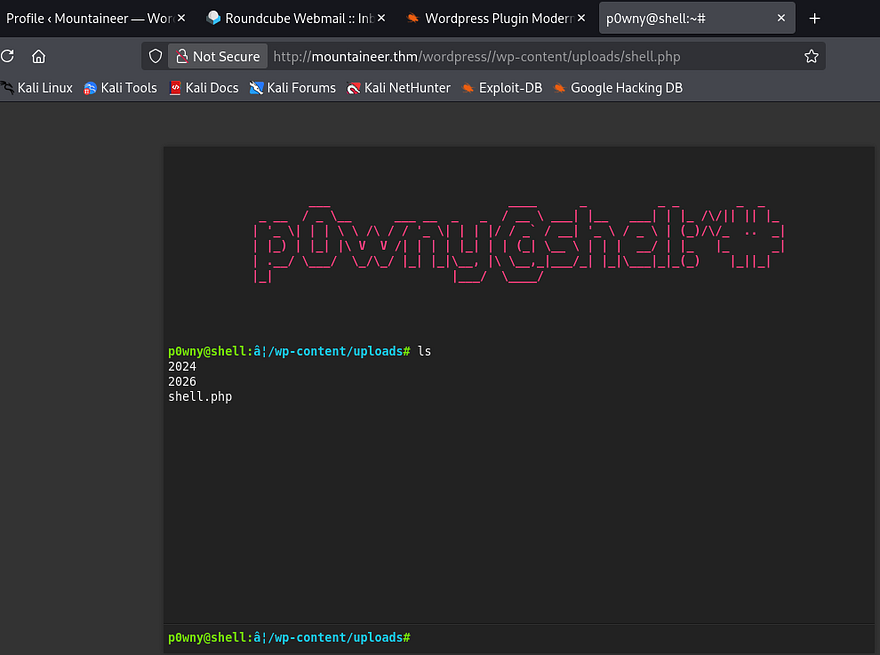Screen dimensions: 880x655
Task: Open the Kali Tools bookmark
Action: (x=120, y=88)
